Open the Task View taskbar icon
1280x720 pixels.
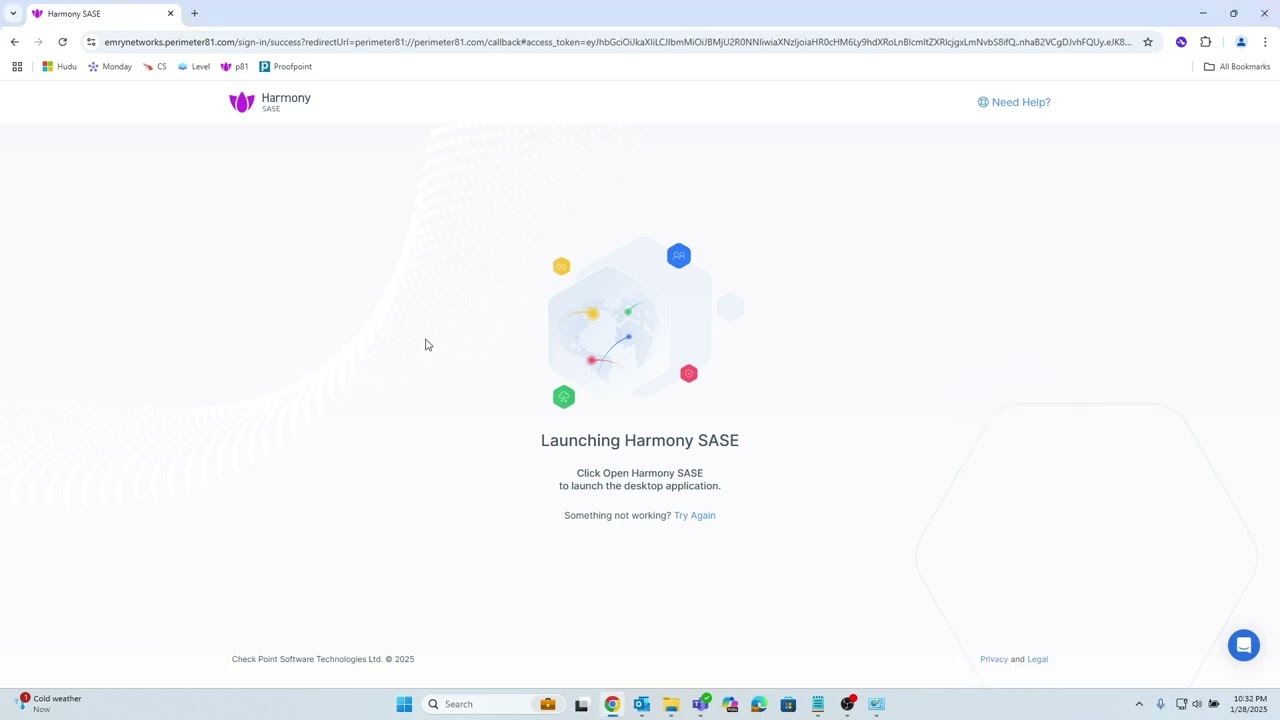click(x=582, y=704)
